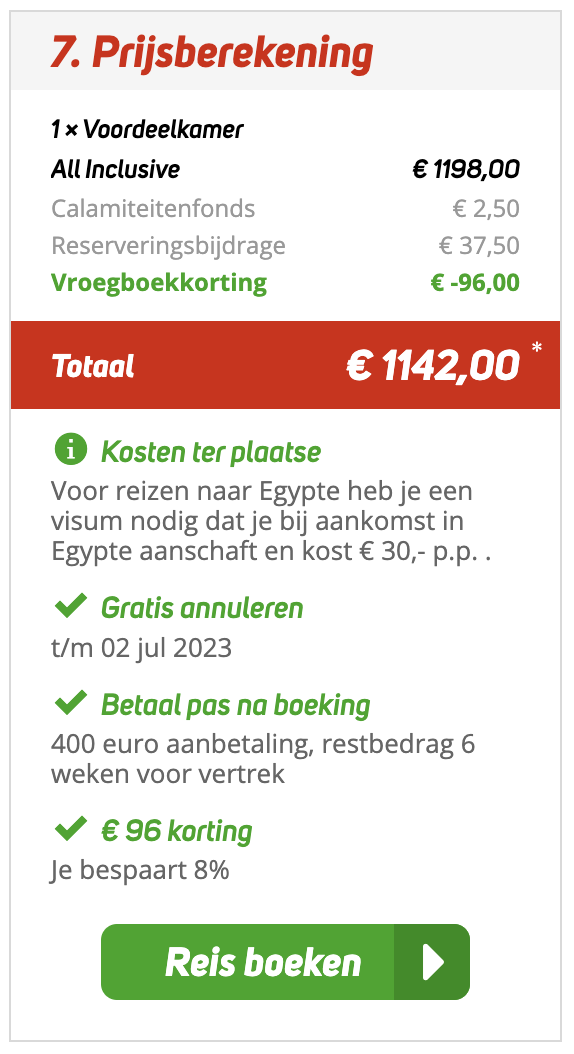Click the arrow icon on Reis boeken button
Viewport: 574px width, 1054px height.
[x=432, y=962]
